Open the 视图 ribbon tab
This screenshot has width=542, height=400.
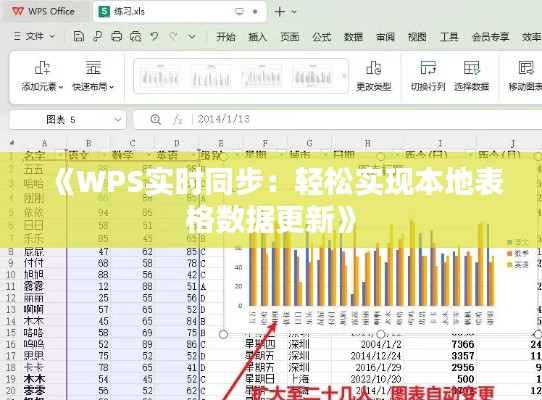click(417, 37)
